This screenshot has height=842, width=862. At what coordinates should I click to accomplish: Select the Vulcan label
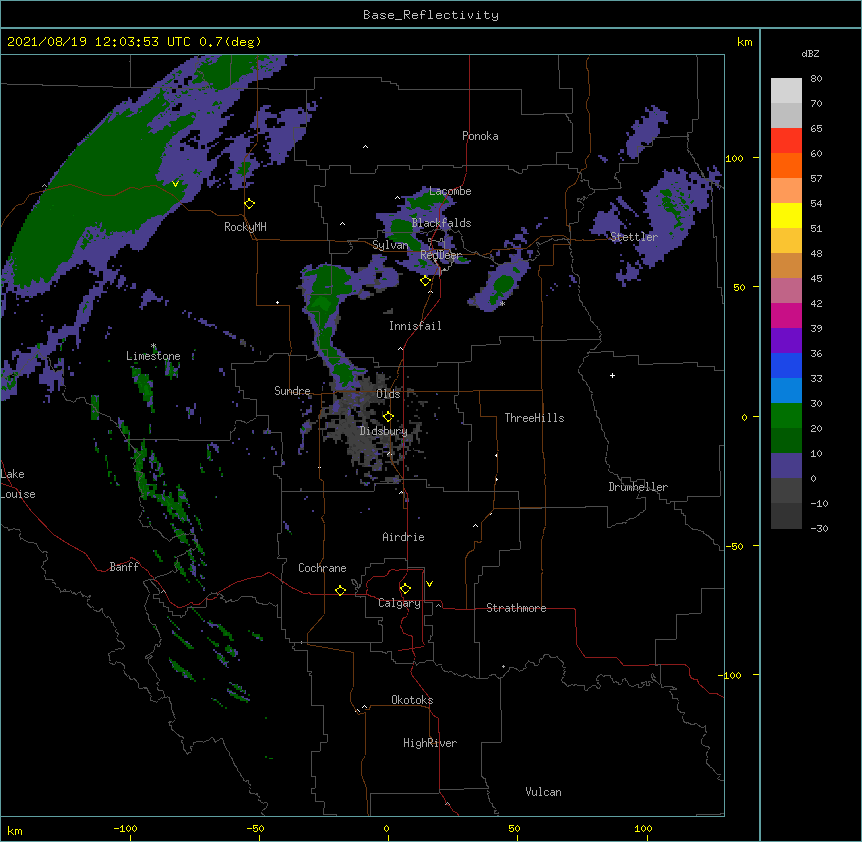pos(543,792)
